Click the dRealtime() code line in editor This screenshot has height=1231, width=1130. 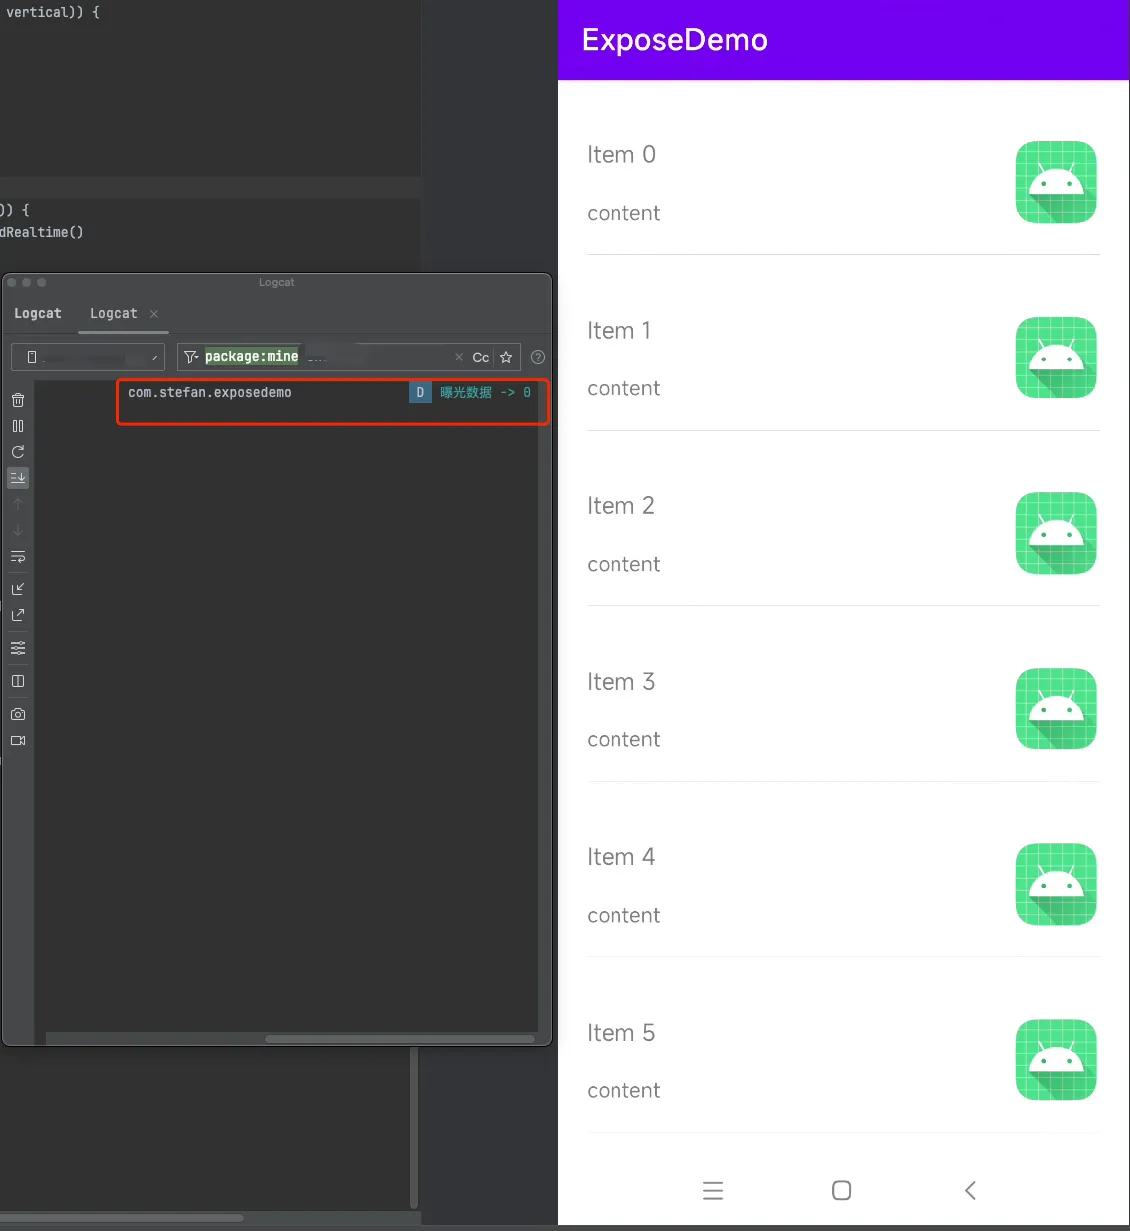(x=42, y=232)
